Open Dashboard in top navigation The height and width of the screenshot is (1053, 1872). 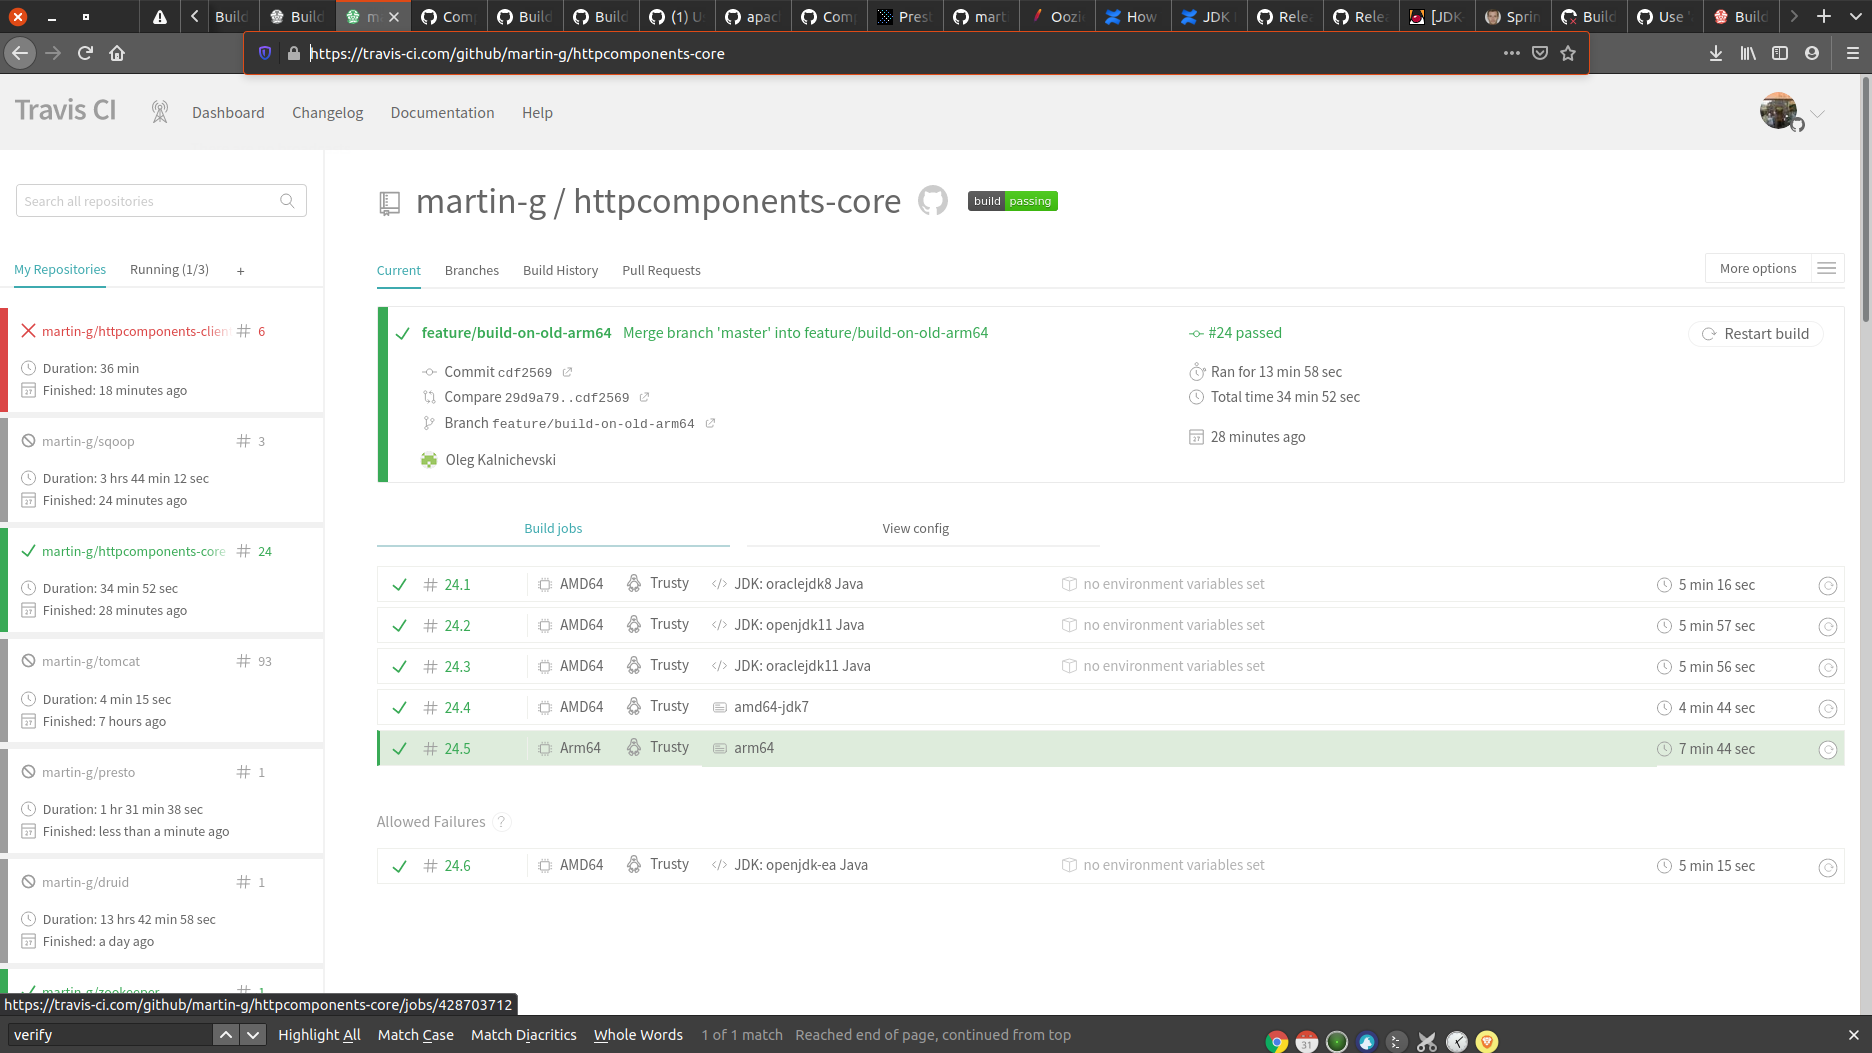pyautogui.click(x=228, y=113)
